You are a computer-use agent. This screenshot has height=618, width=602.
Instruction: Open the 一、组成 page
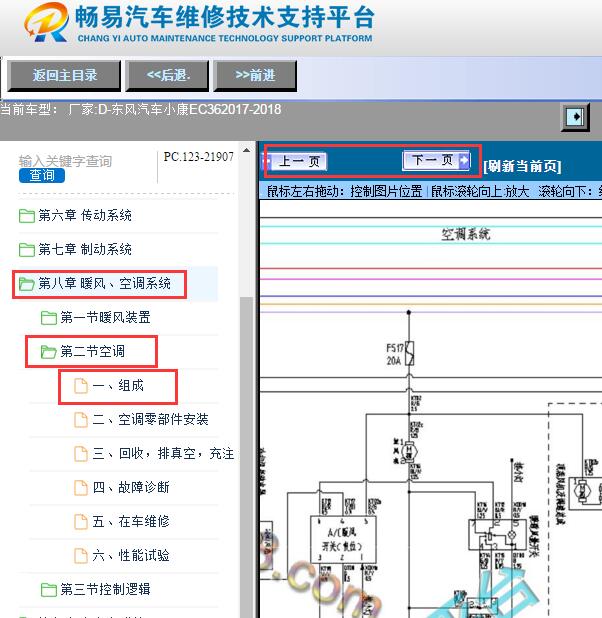tap(118, 386)
